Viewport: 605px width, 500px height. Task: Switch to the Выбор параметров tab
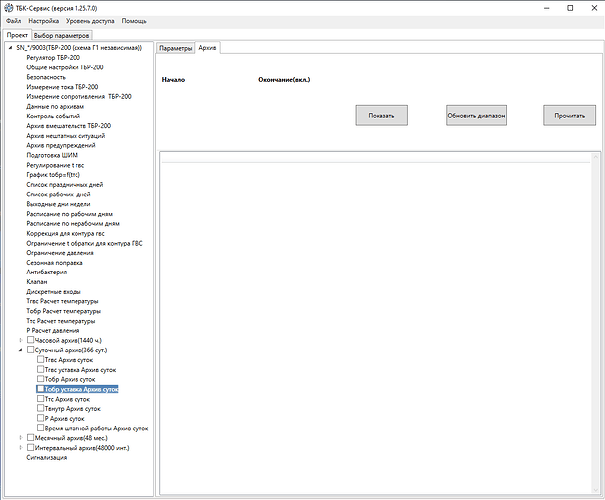pos(62,34)
